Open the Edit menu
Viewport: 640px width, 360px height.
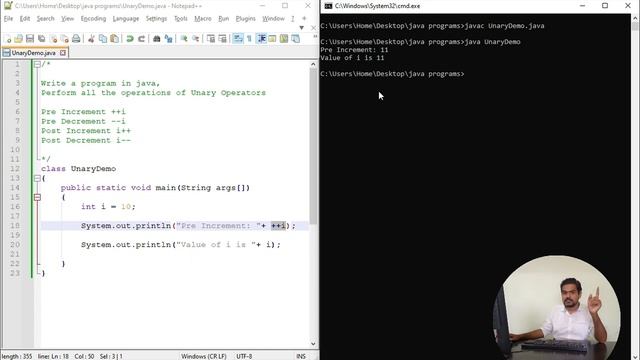[25, 19]
